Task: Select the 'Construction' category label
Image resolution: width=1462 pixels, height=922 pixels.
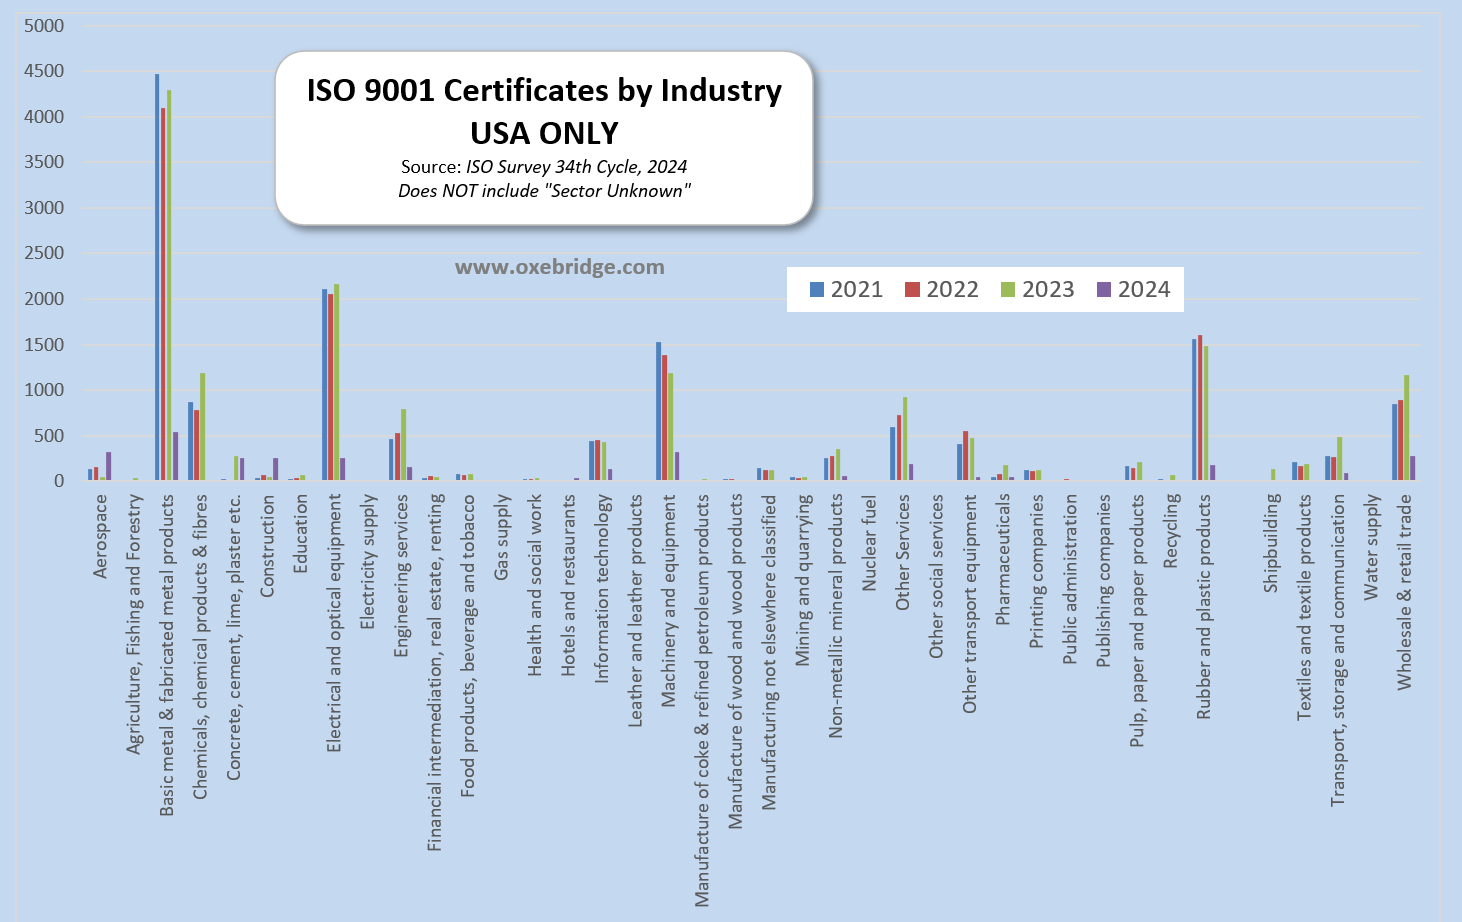Action: click(267, 547)
